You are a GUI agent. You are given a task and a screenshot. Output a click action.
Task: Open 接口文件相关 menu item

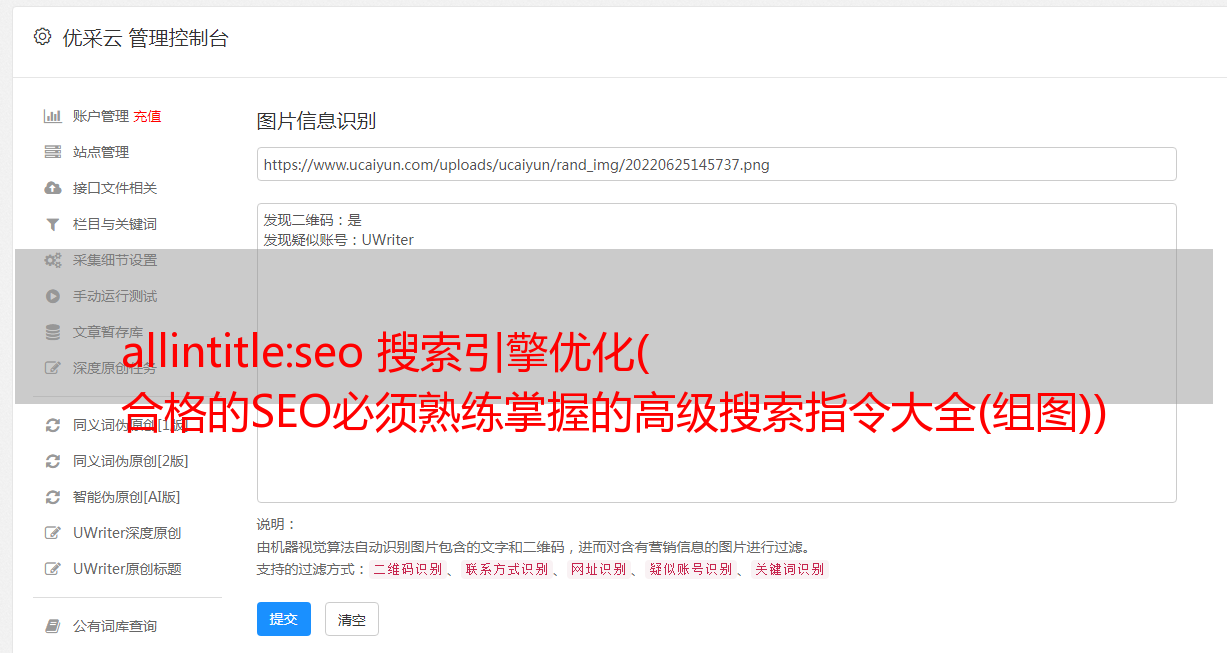115,188
